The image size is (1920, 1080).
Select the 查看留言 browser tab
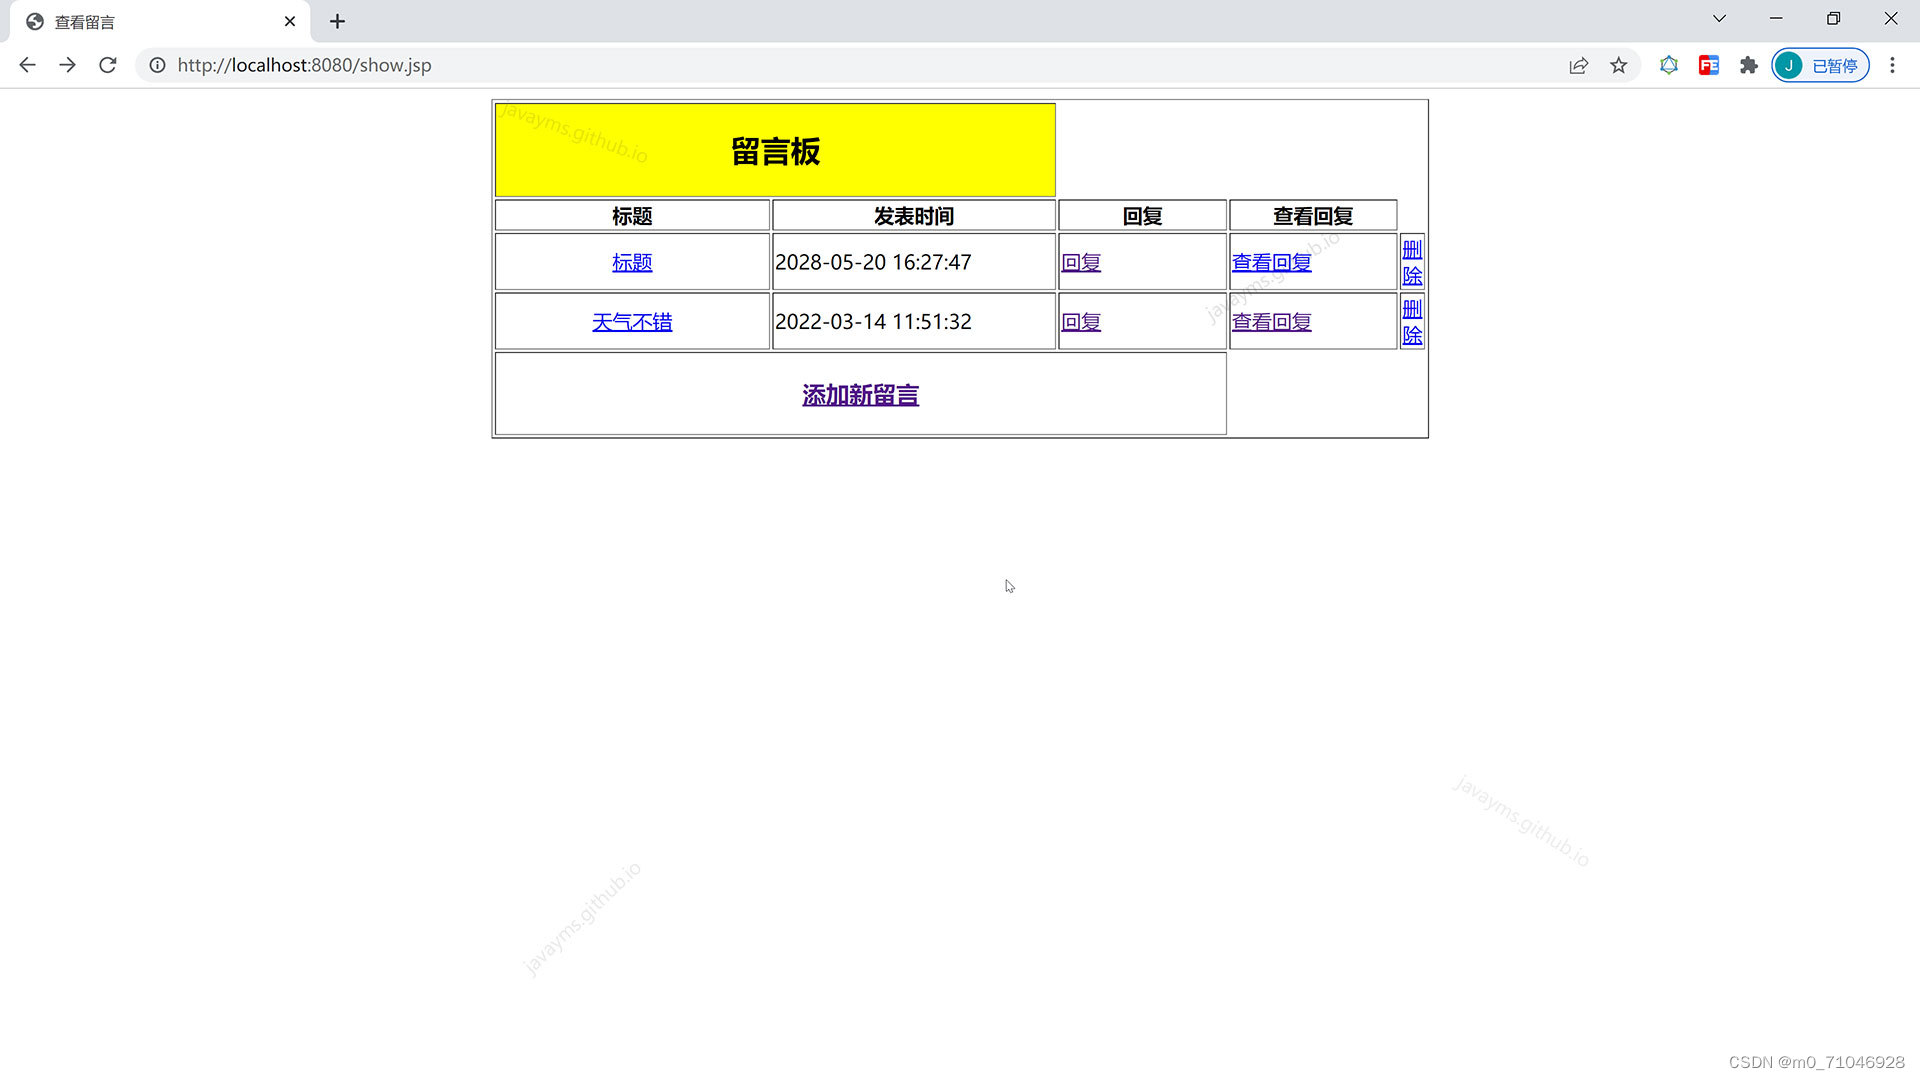click(160, 22)
